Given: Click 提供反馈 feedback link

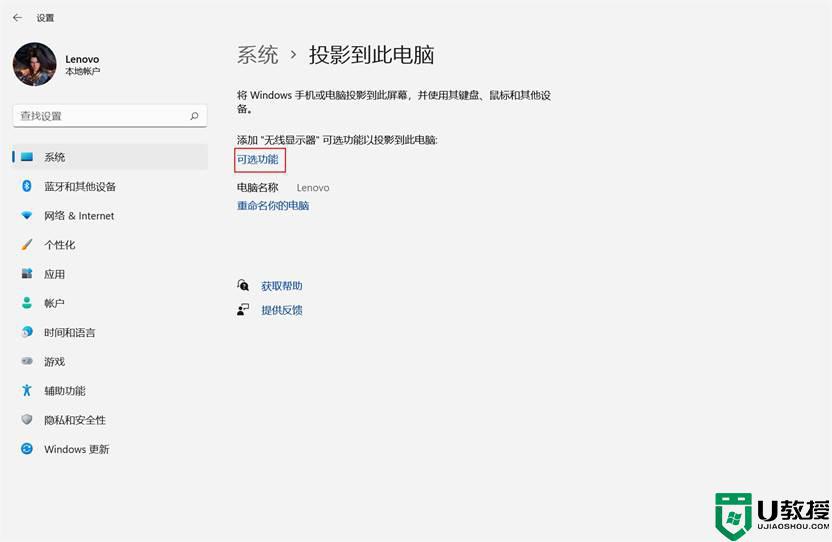Looking at the screenshot, I should click(x=281, y=310).
